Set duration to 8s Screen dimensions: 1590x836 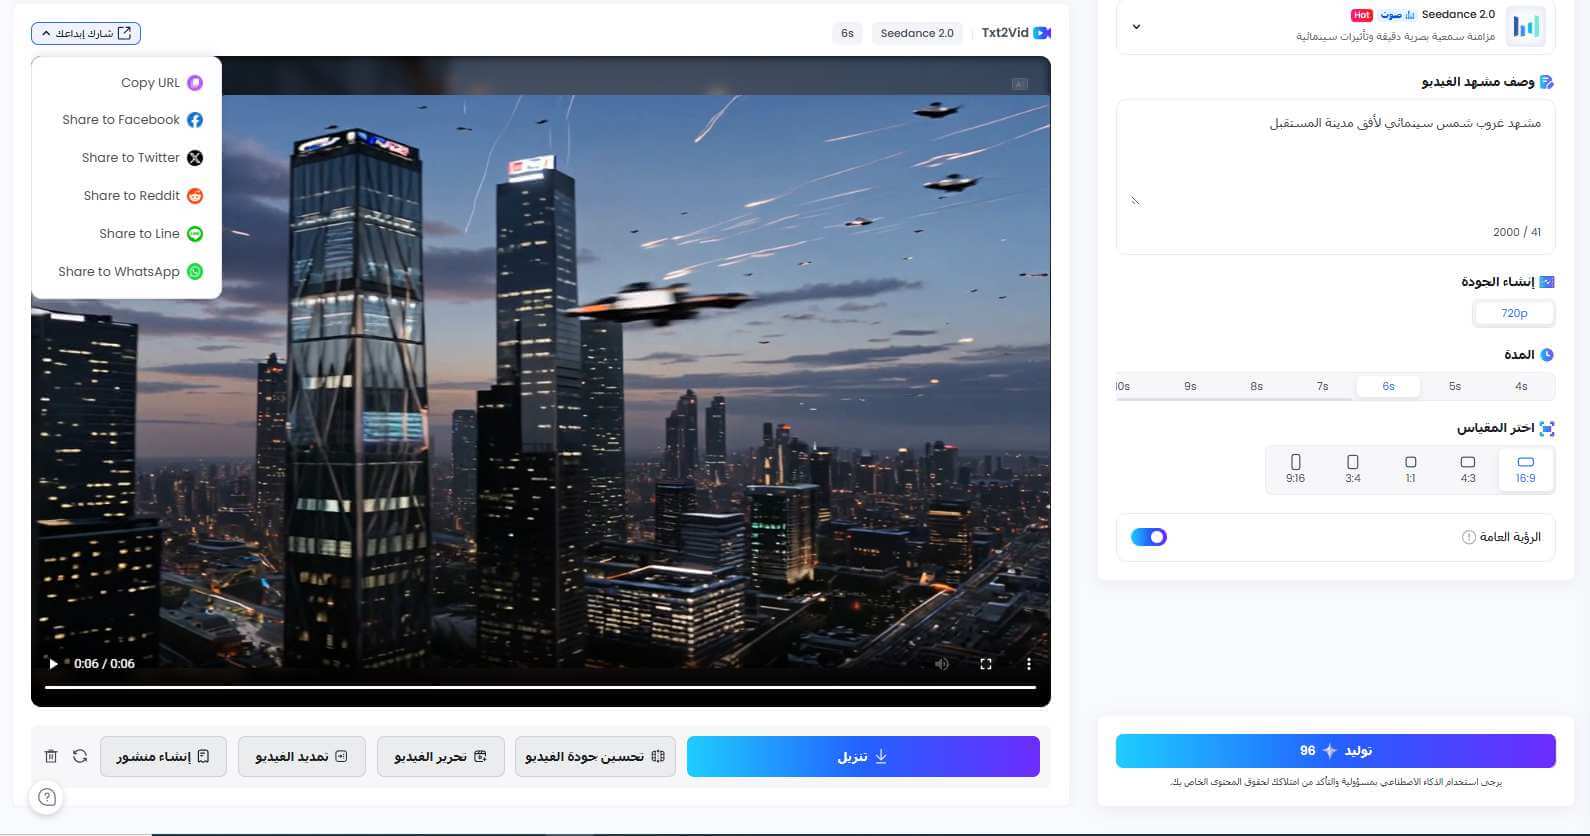click(x=1256, y=386)
